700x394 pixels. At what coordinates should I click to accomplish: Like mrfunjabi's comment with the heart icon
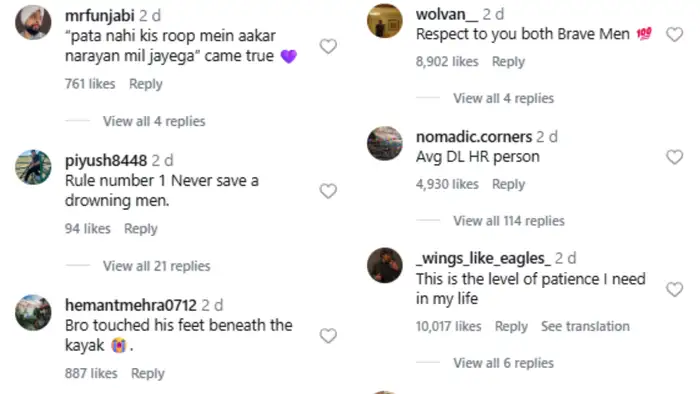(328, 46)
